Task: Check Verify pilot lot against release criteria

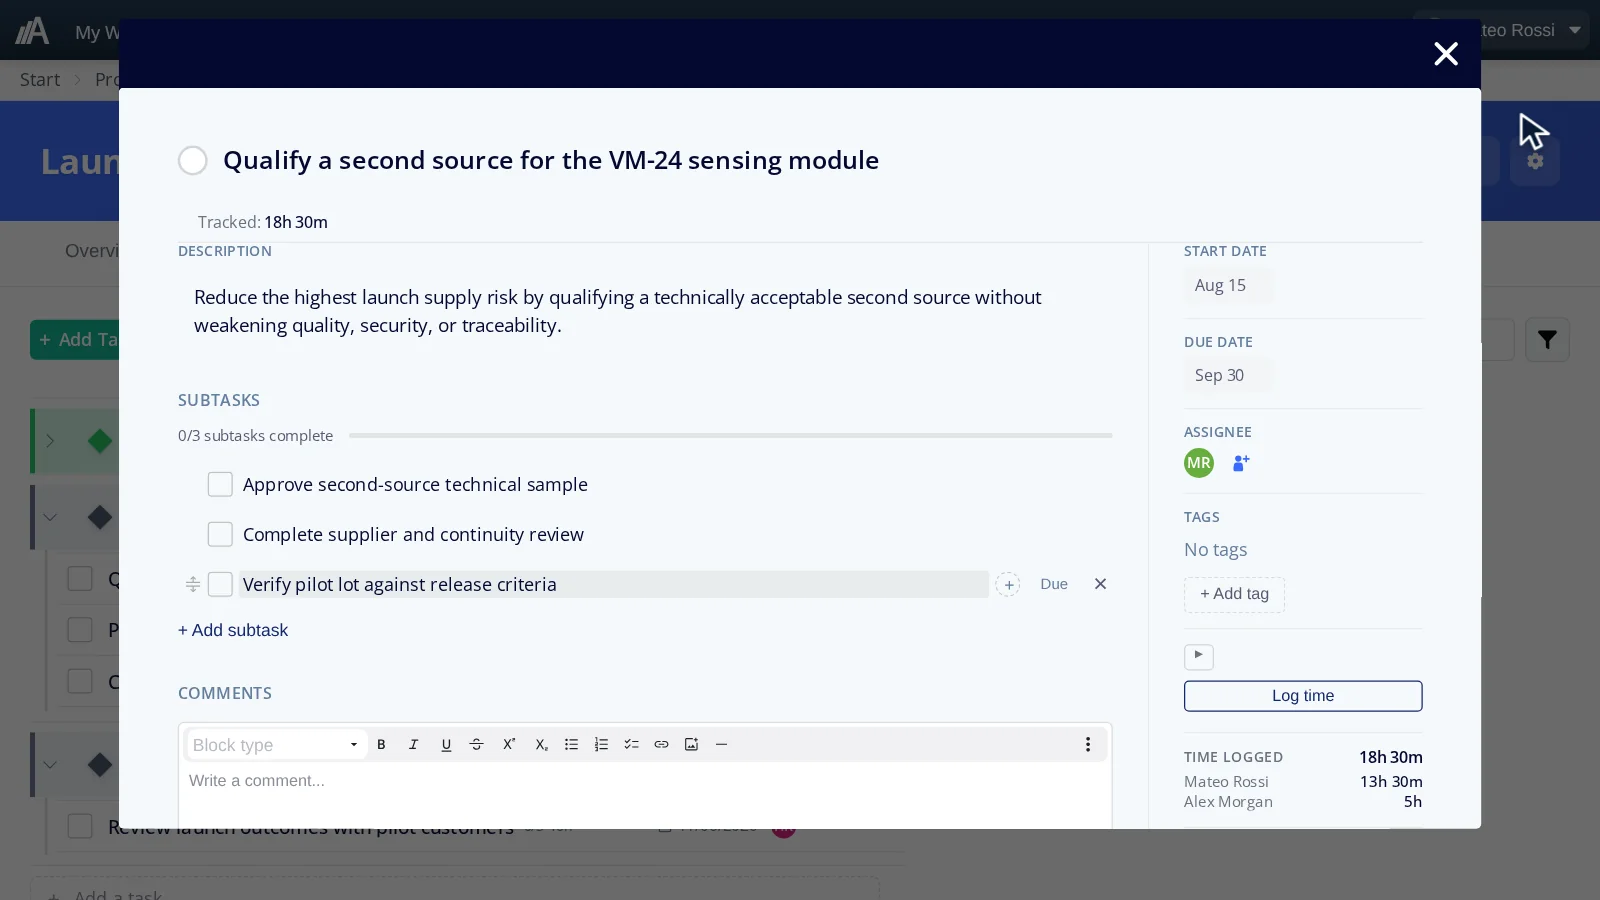Action: tap(220, 584)
